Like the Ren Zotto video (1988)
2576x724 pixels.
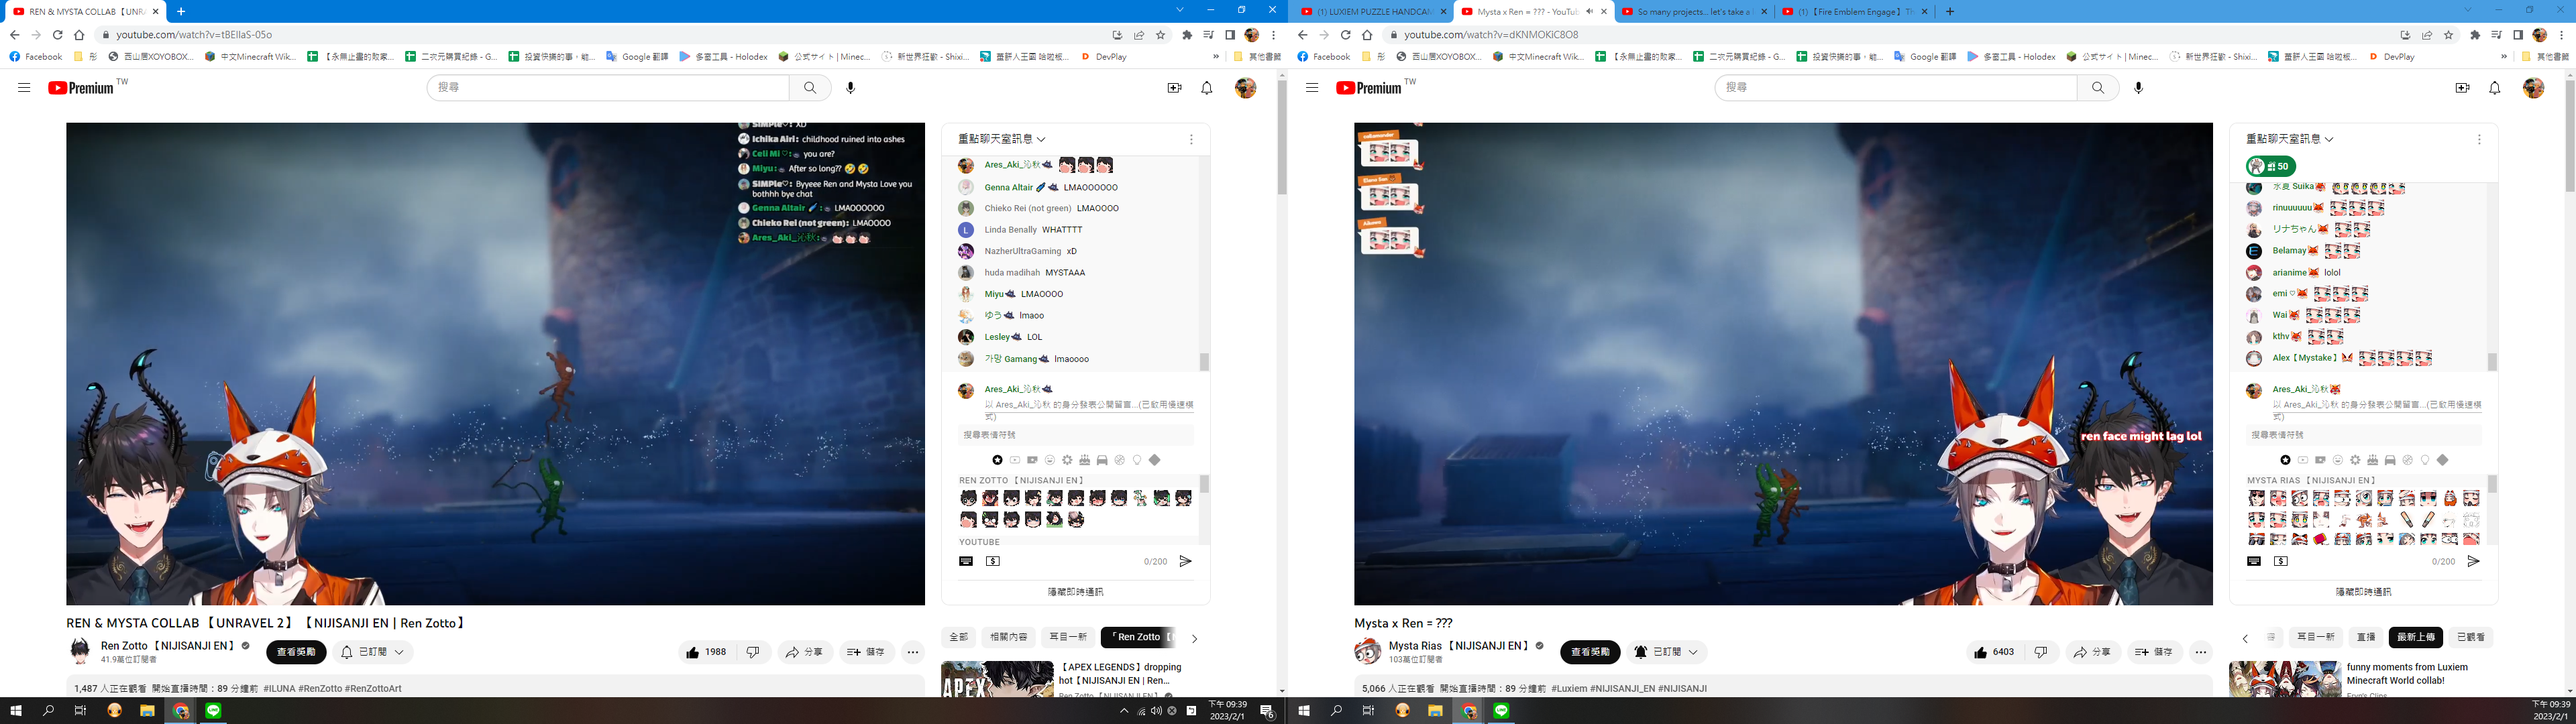[x=706, y=652]
